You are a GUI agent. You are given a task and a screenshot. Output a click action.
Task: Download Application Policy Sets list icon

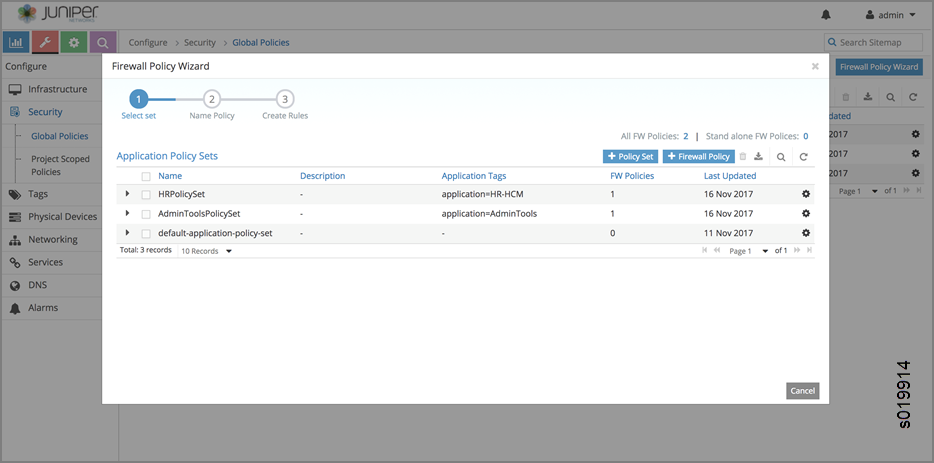pos(758,157)
